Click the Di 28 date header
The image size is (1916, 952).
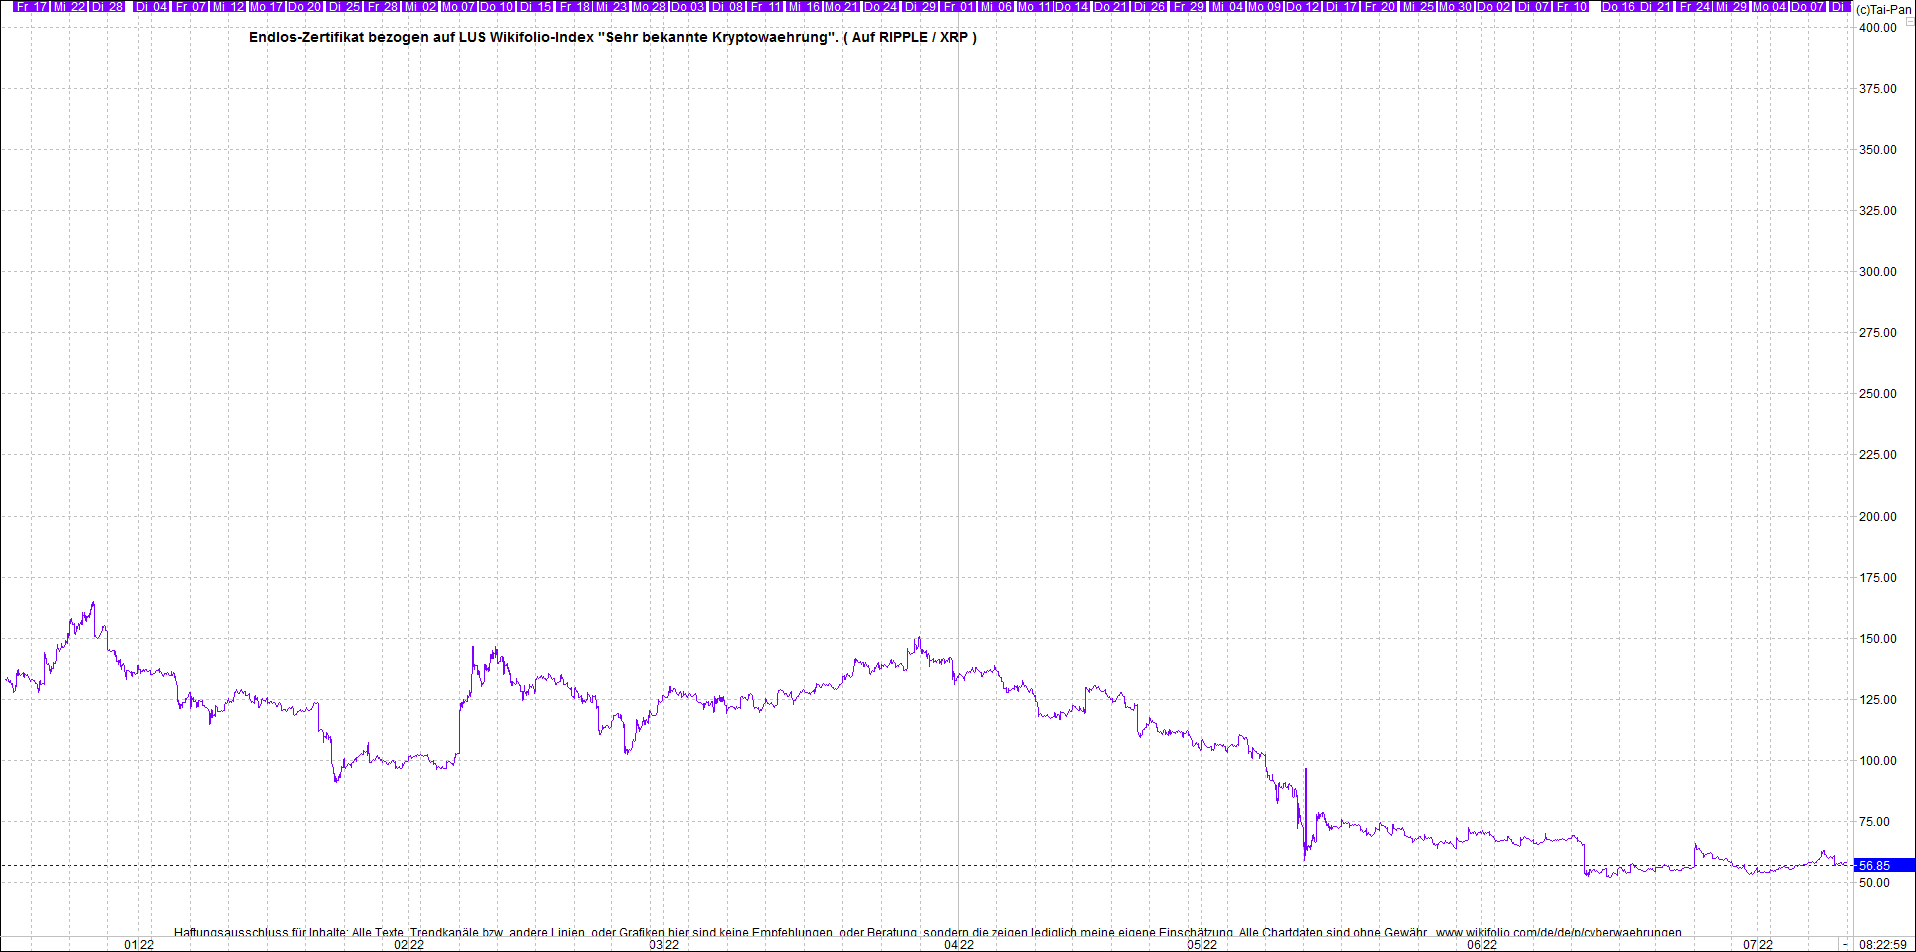tap(107, 6)
